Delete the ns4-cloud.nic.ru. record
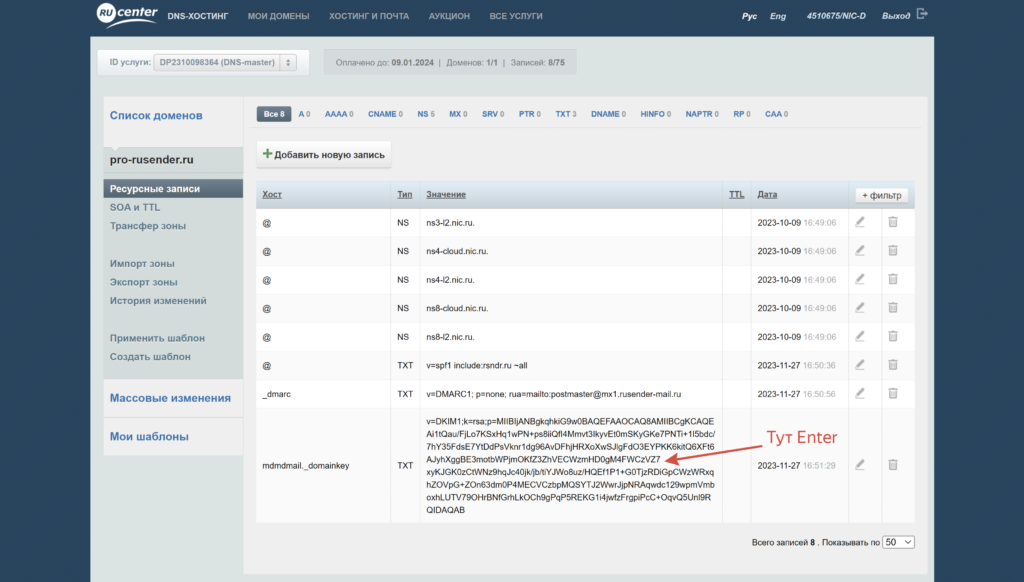The image size is (1024, 582). [x=893, y=251]
